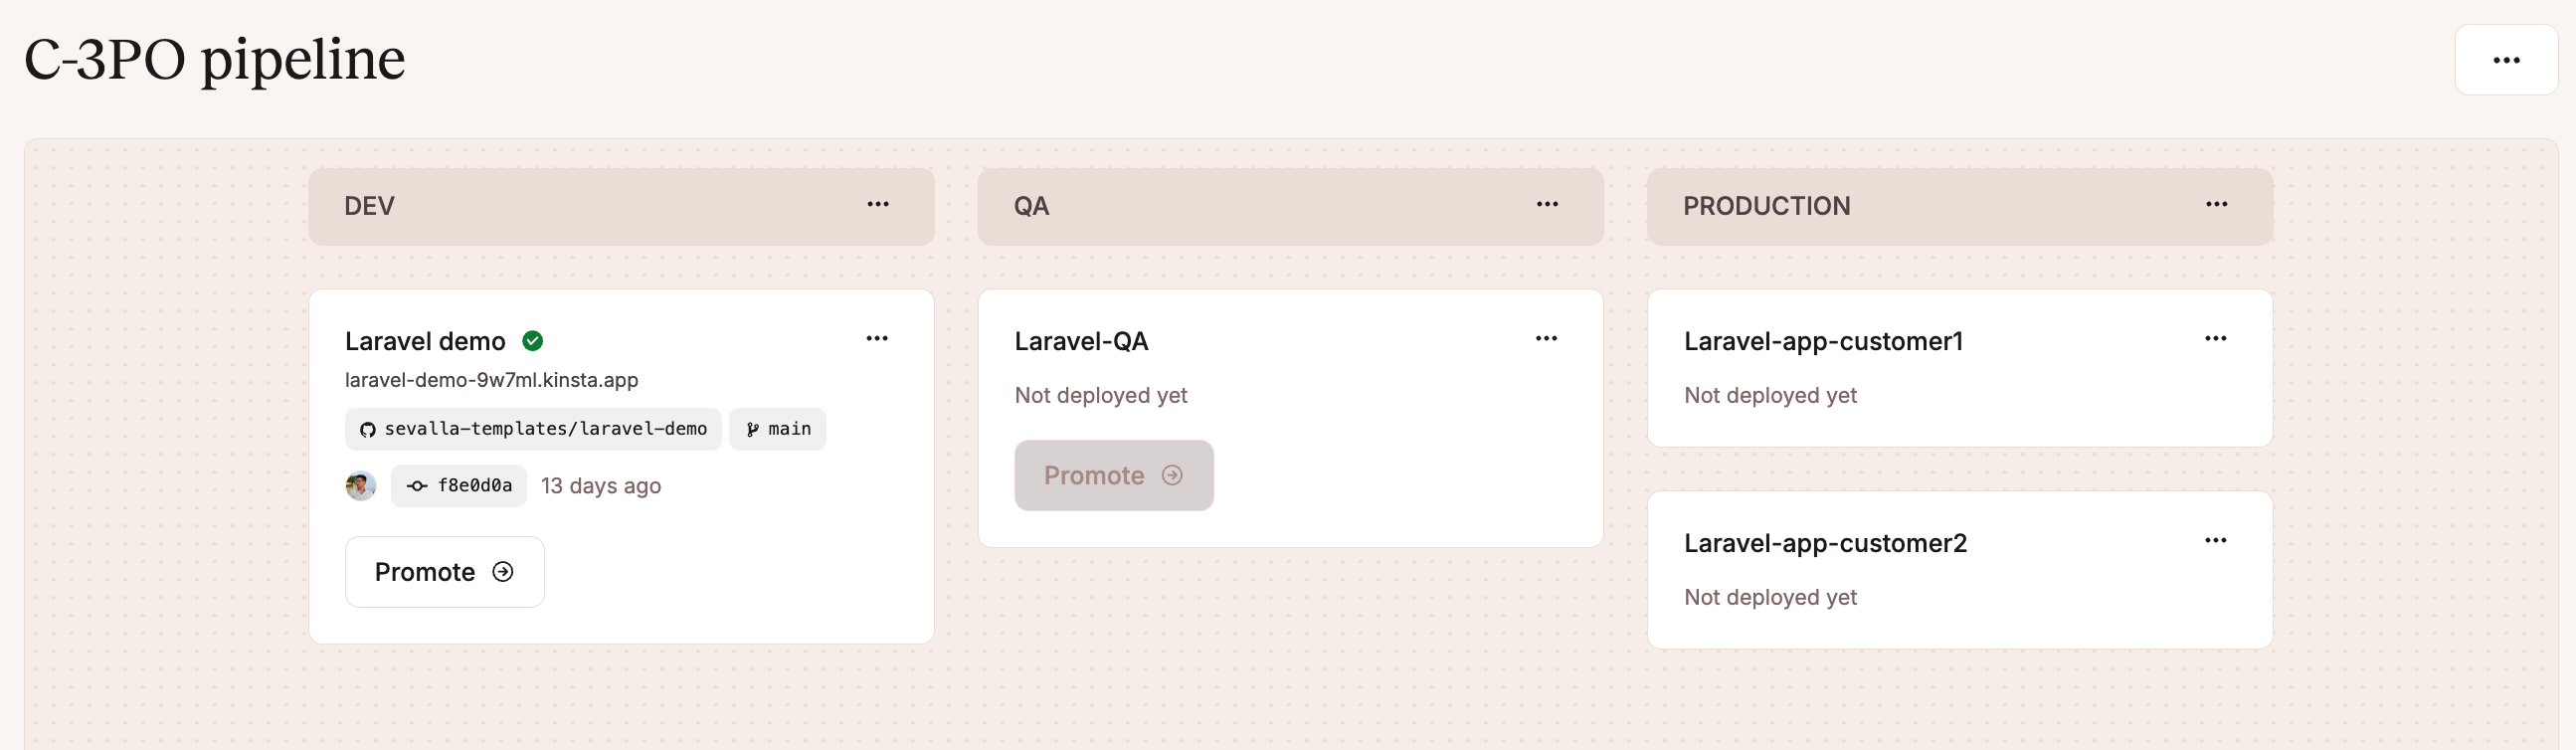The height and width of the screenshot is (750, 2576).
Task: Click the main branch tag
Action: (777, 429)
